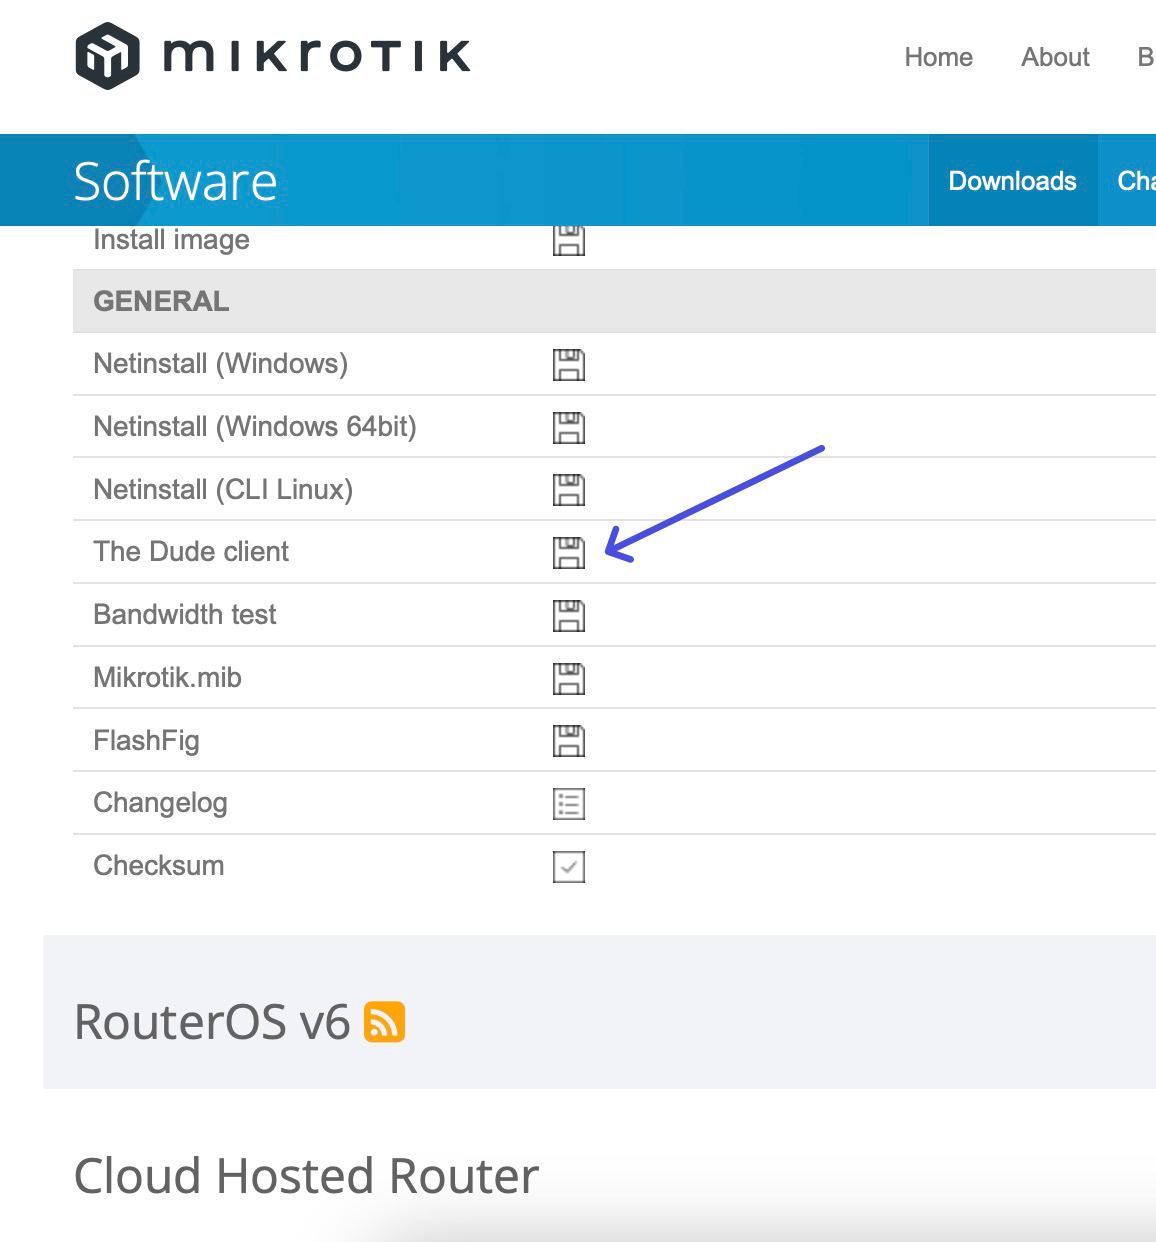Download The Dude client floppy icon
This screenshot has height=1242, width=1156.
coord(569,553)
